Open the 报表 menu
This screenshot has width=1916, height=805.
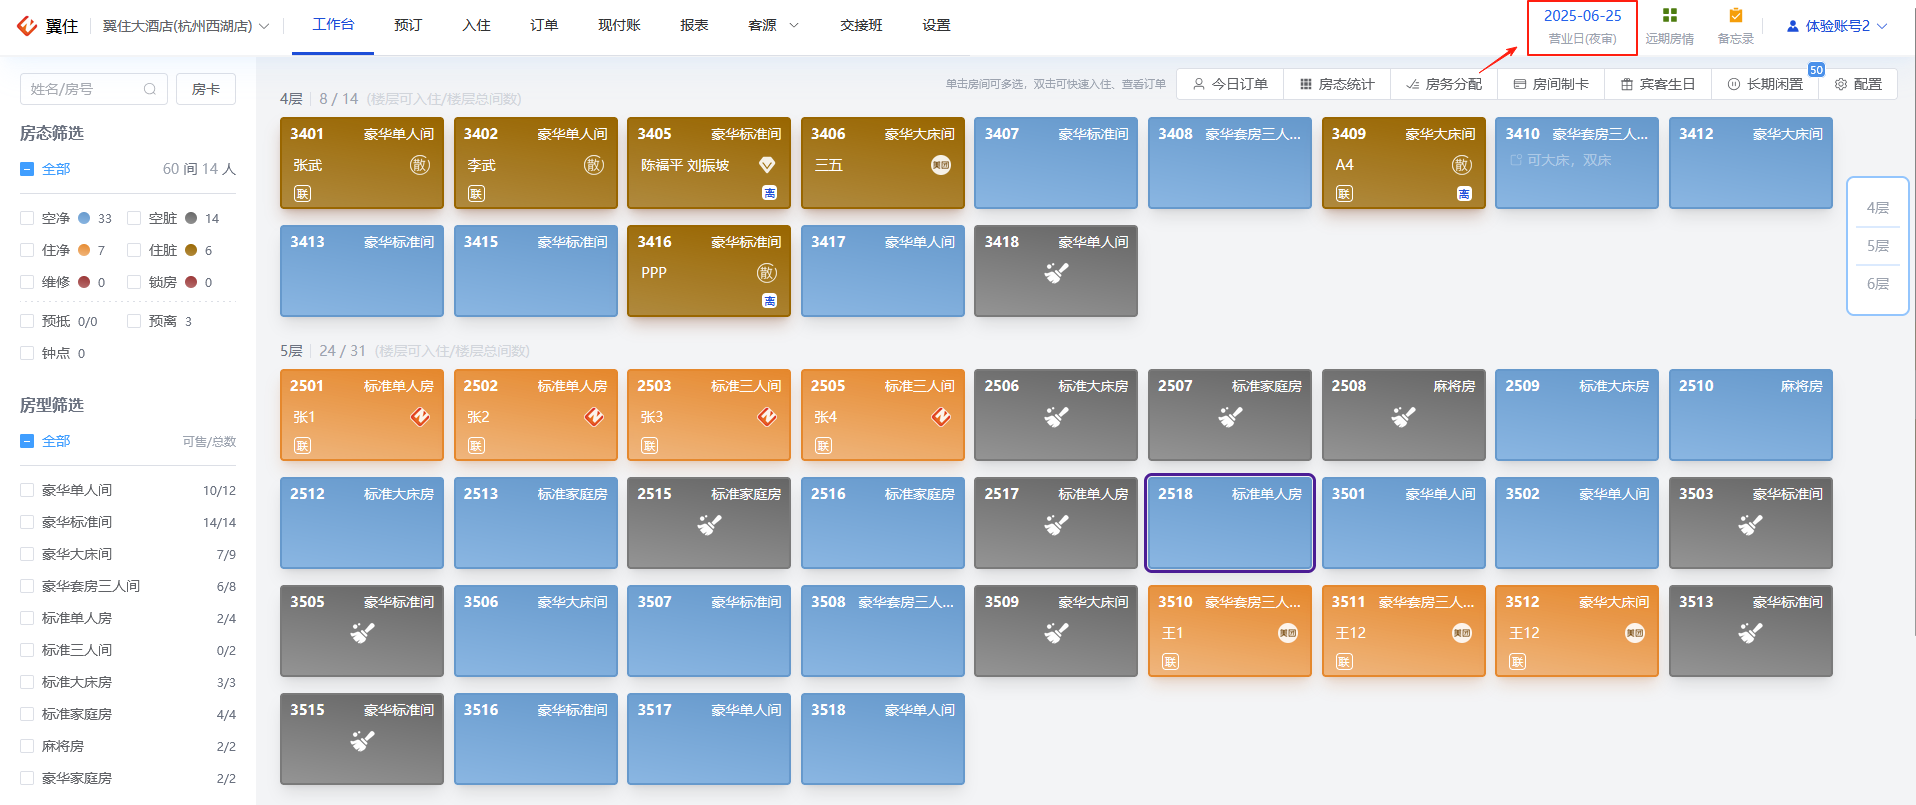694,25
